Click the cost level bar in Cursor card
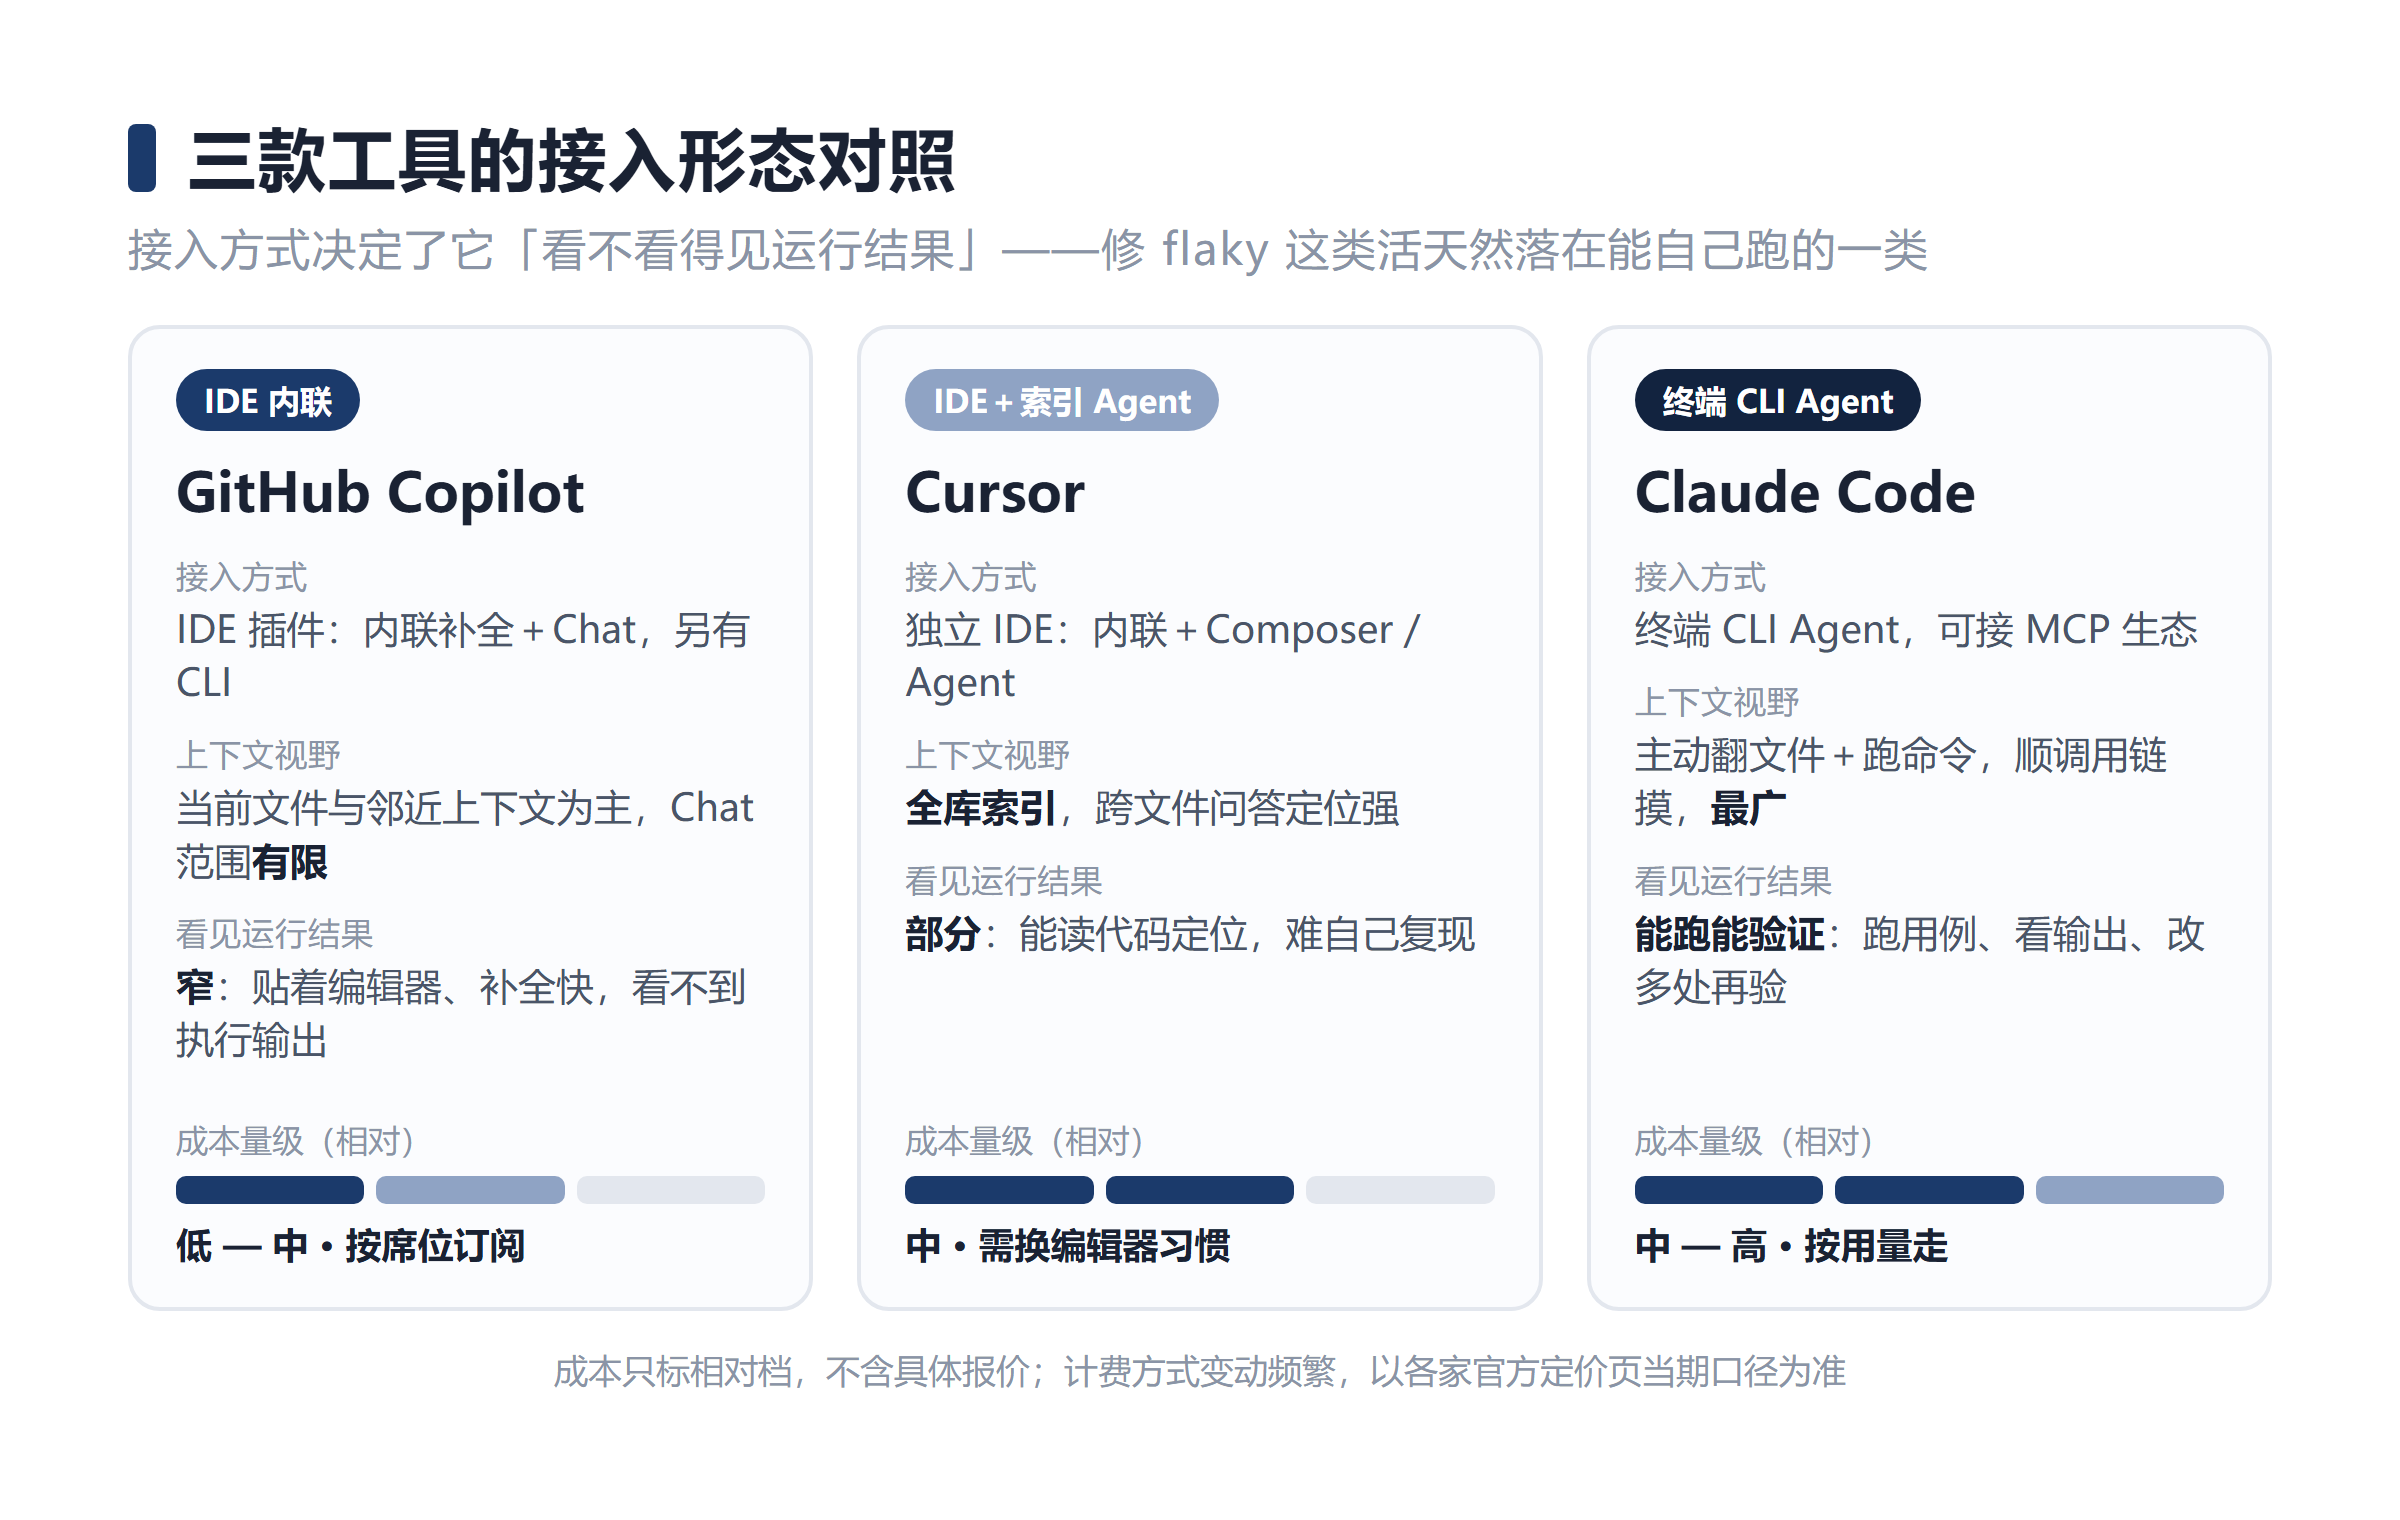Image resolution: width=2400 pixels, height=1520 pixels. point(1200,1190)
